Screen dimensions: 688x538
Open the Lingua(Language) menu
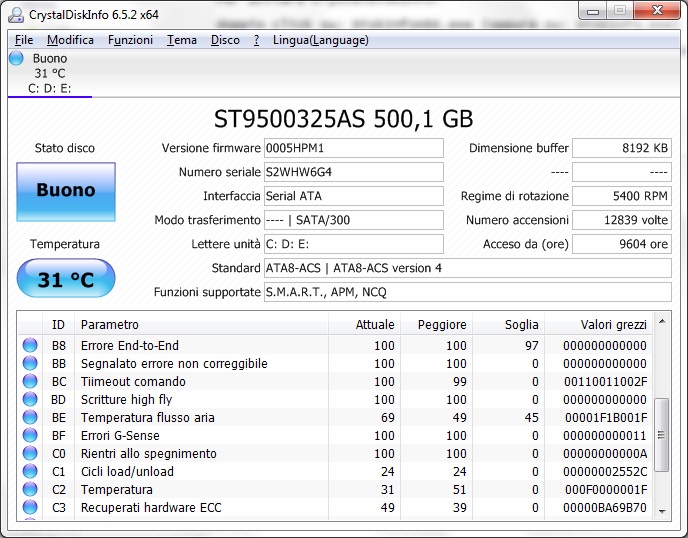321,40
